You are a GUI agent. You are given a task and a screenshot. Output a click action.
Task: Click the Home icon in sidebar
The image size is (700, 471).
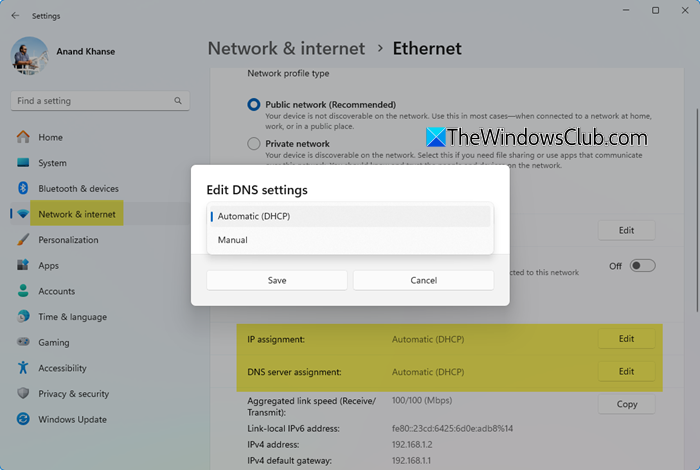tap(23, 137)
